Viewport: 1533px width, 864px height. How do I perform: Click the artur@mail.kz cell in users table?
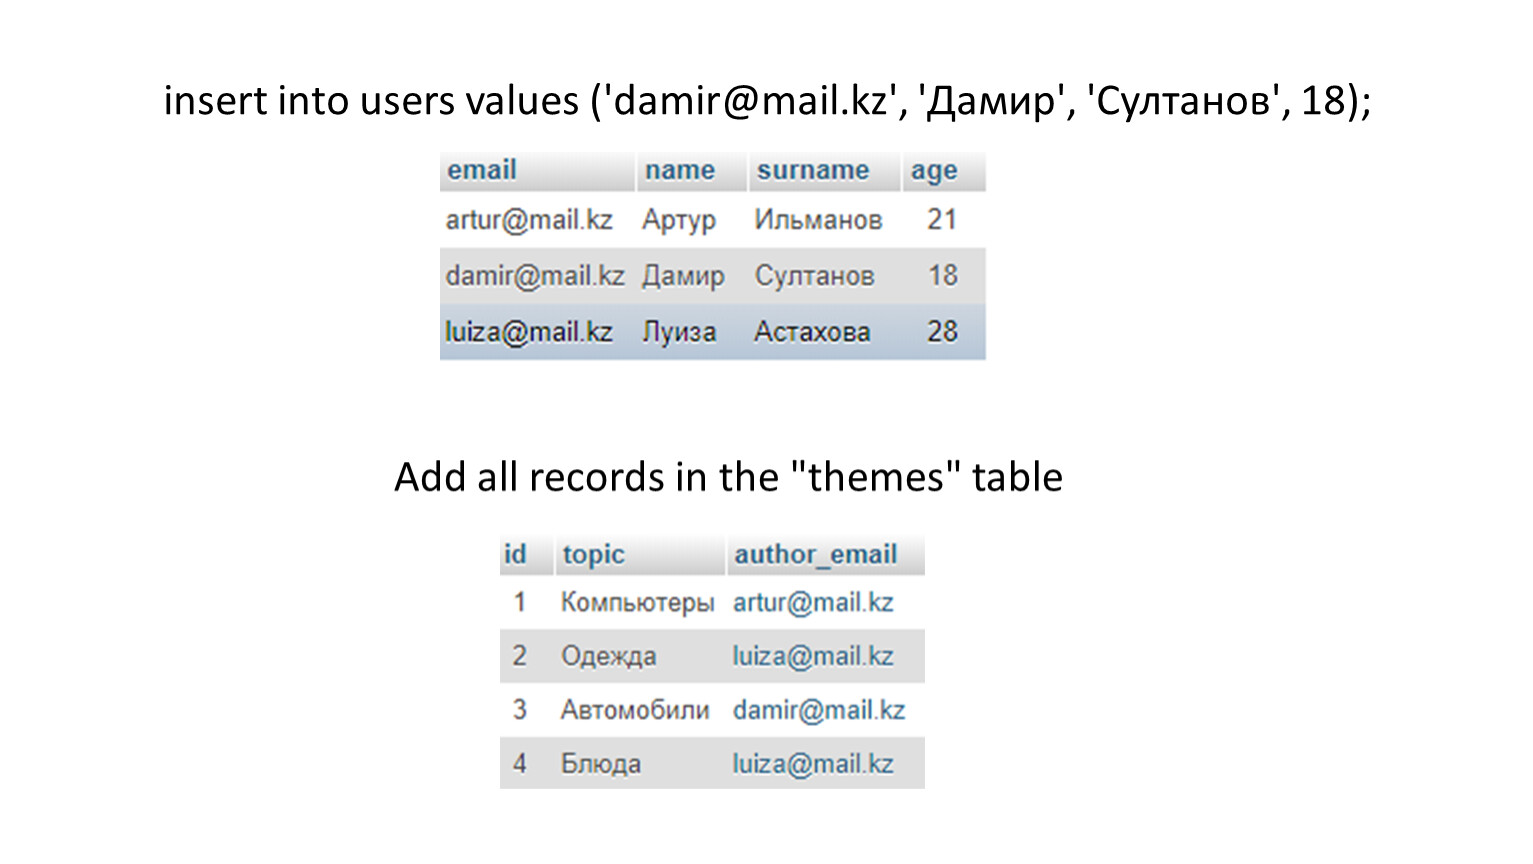point(529,219)
